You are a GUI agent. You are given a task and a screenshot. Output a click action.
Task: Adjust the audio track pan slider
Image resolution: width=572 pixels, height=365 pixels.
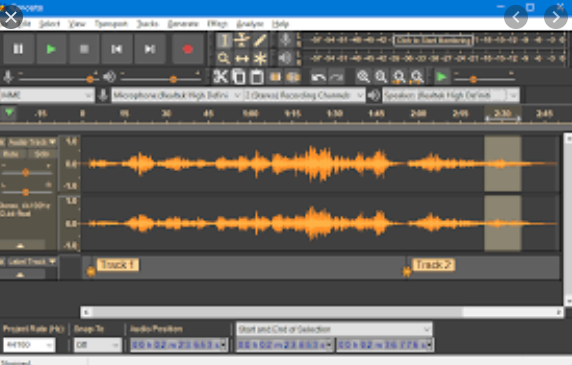pyautogui.click(x=26, y=191)
